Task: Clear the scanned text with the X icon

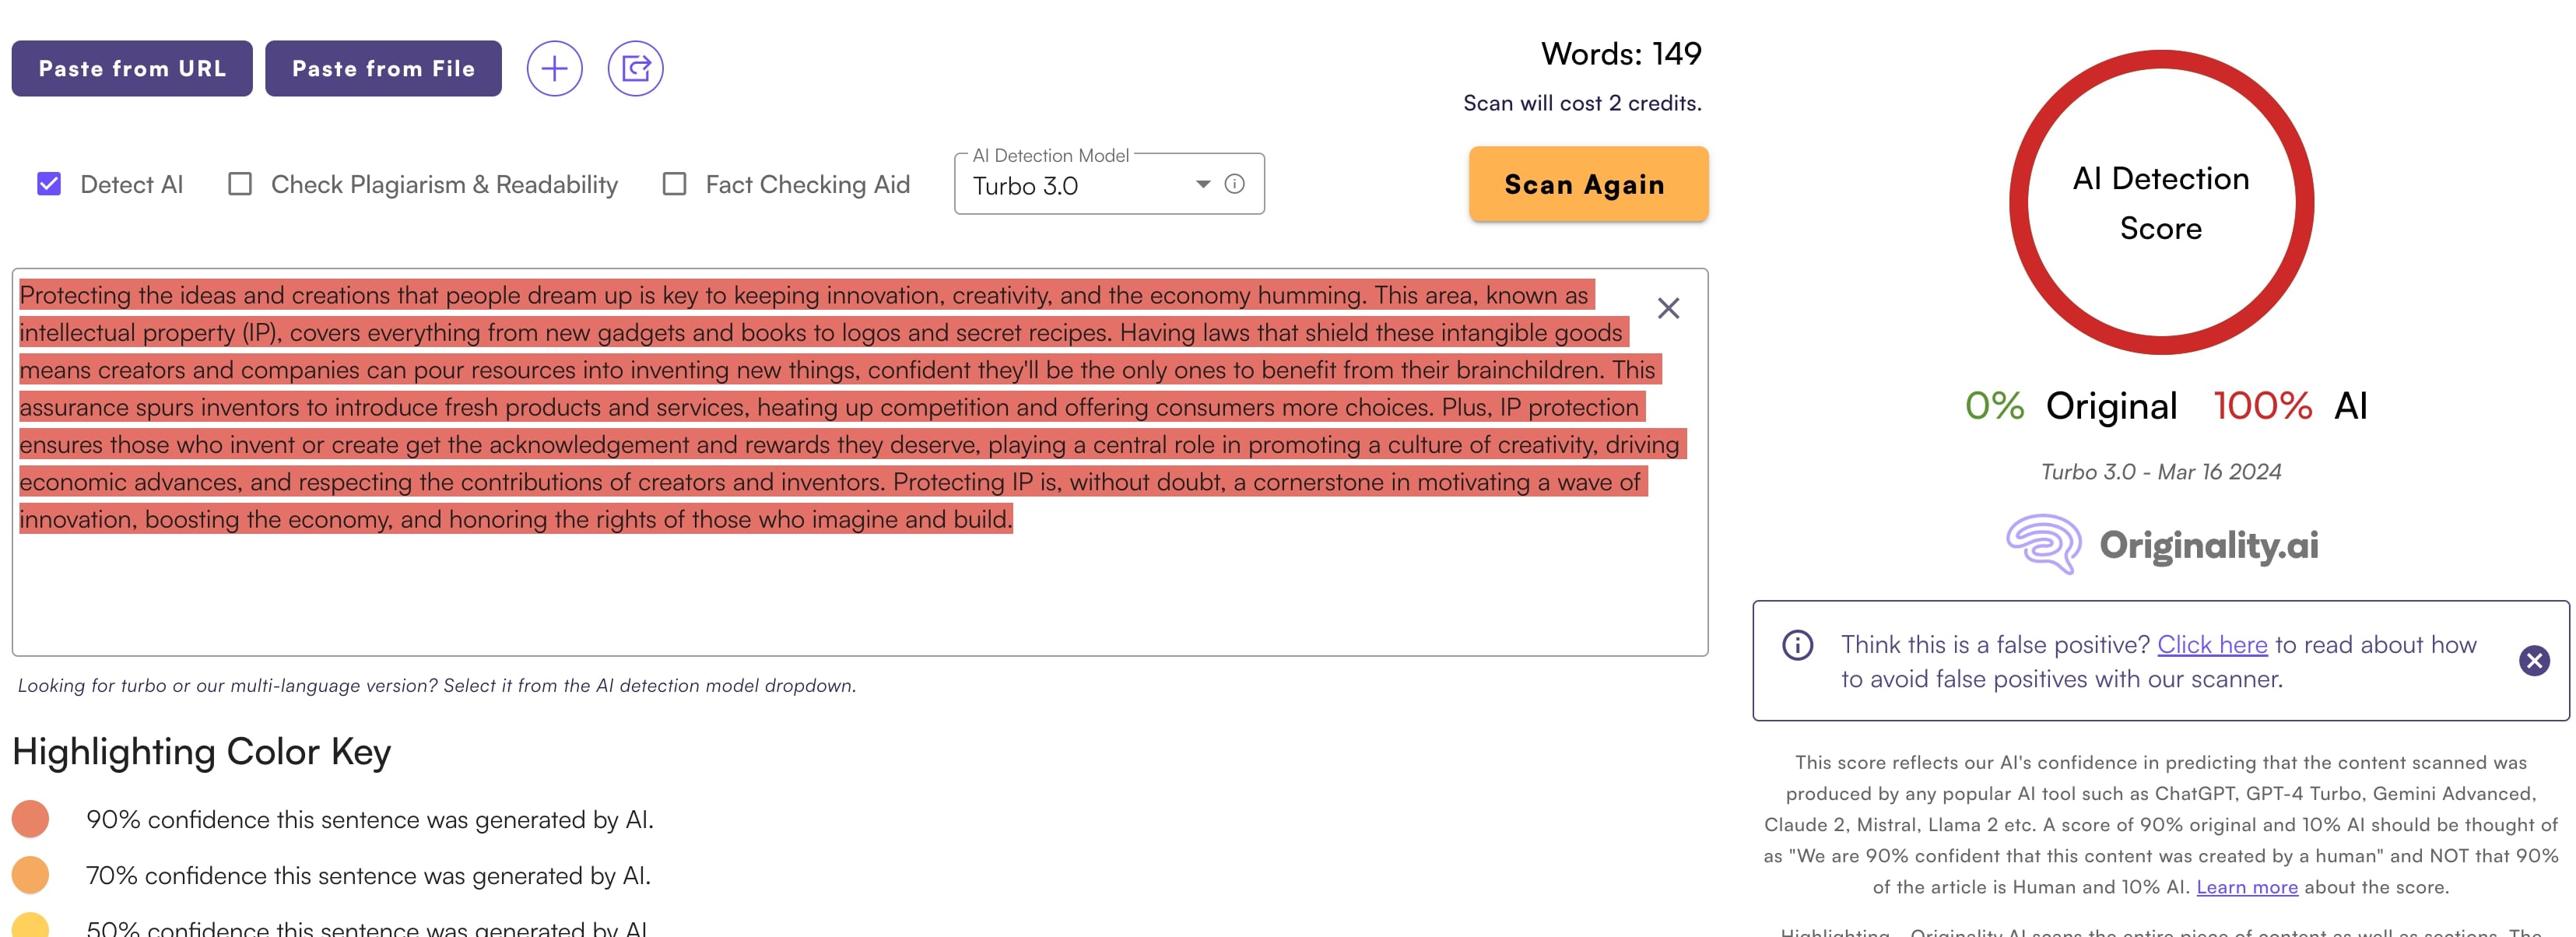Action: [x=1668, y=308]
